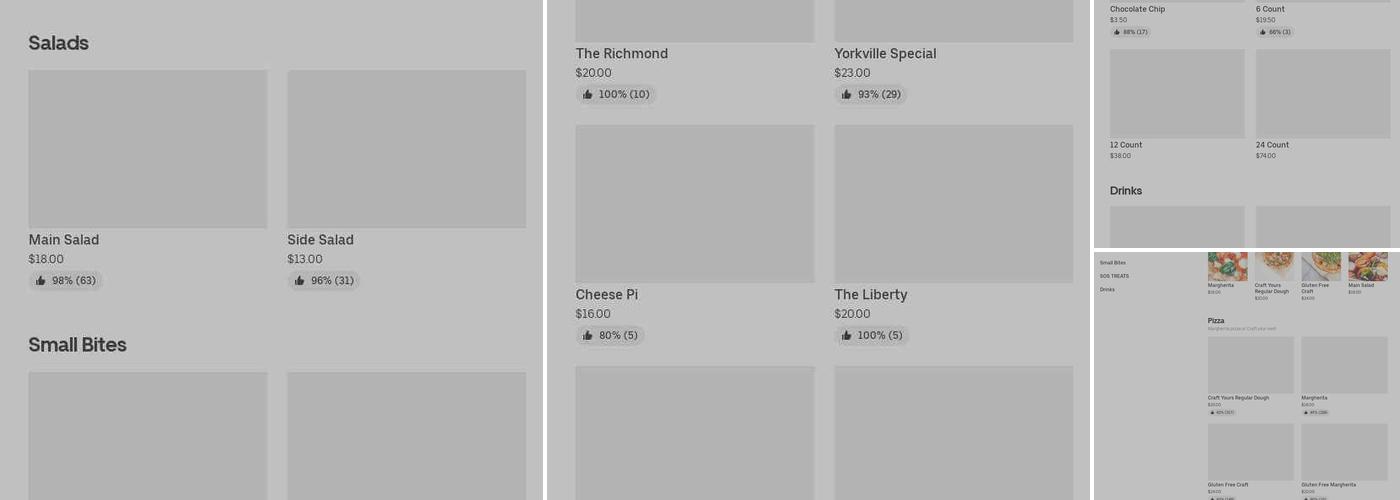Click the featured Margherita pizza photo

coord(1227,266)
